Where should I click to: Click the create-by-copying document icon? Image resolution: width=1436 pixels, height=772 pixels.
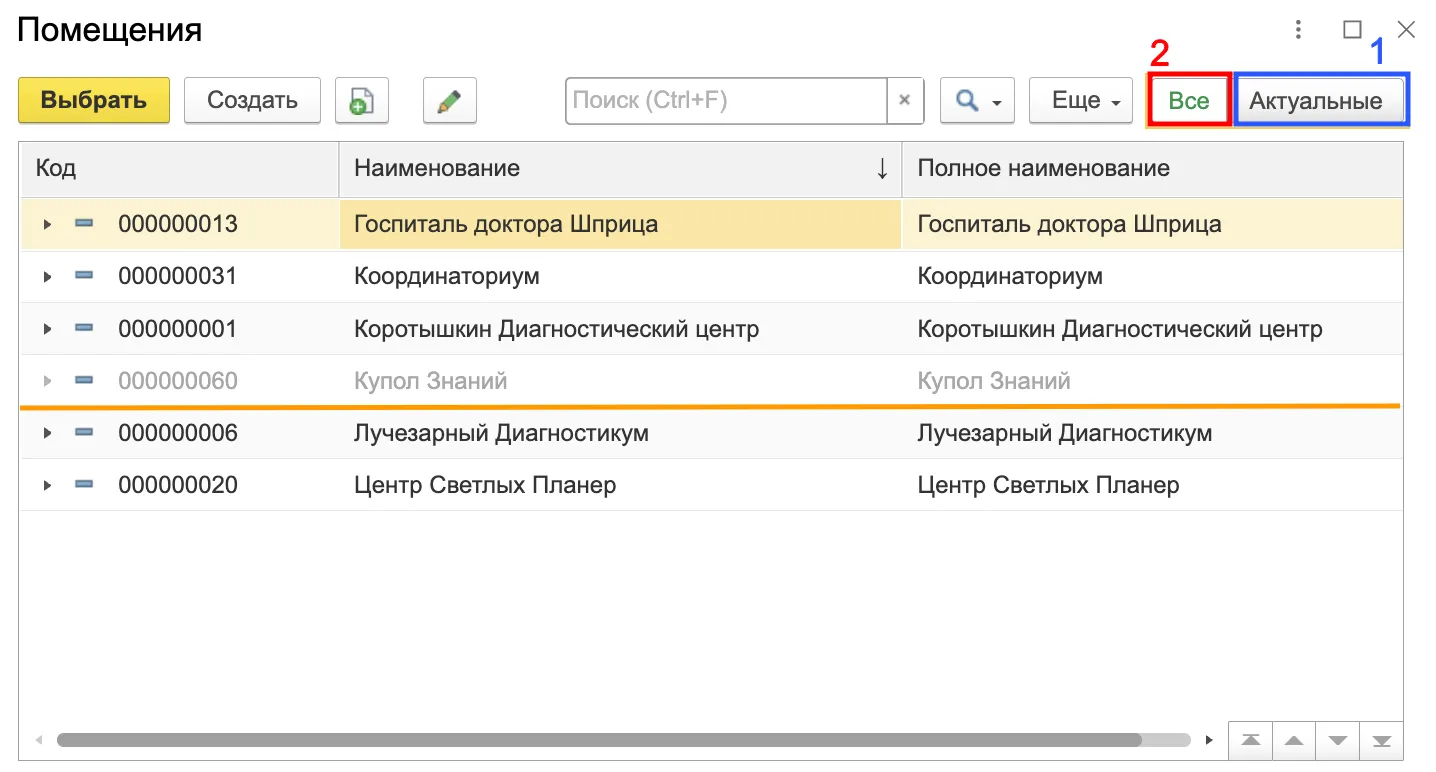click(x=361, y=101)
